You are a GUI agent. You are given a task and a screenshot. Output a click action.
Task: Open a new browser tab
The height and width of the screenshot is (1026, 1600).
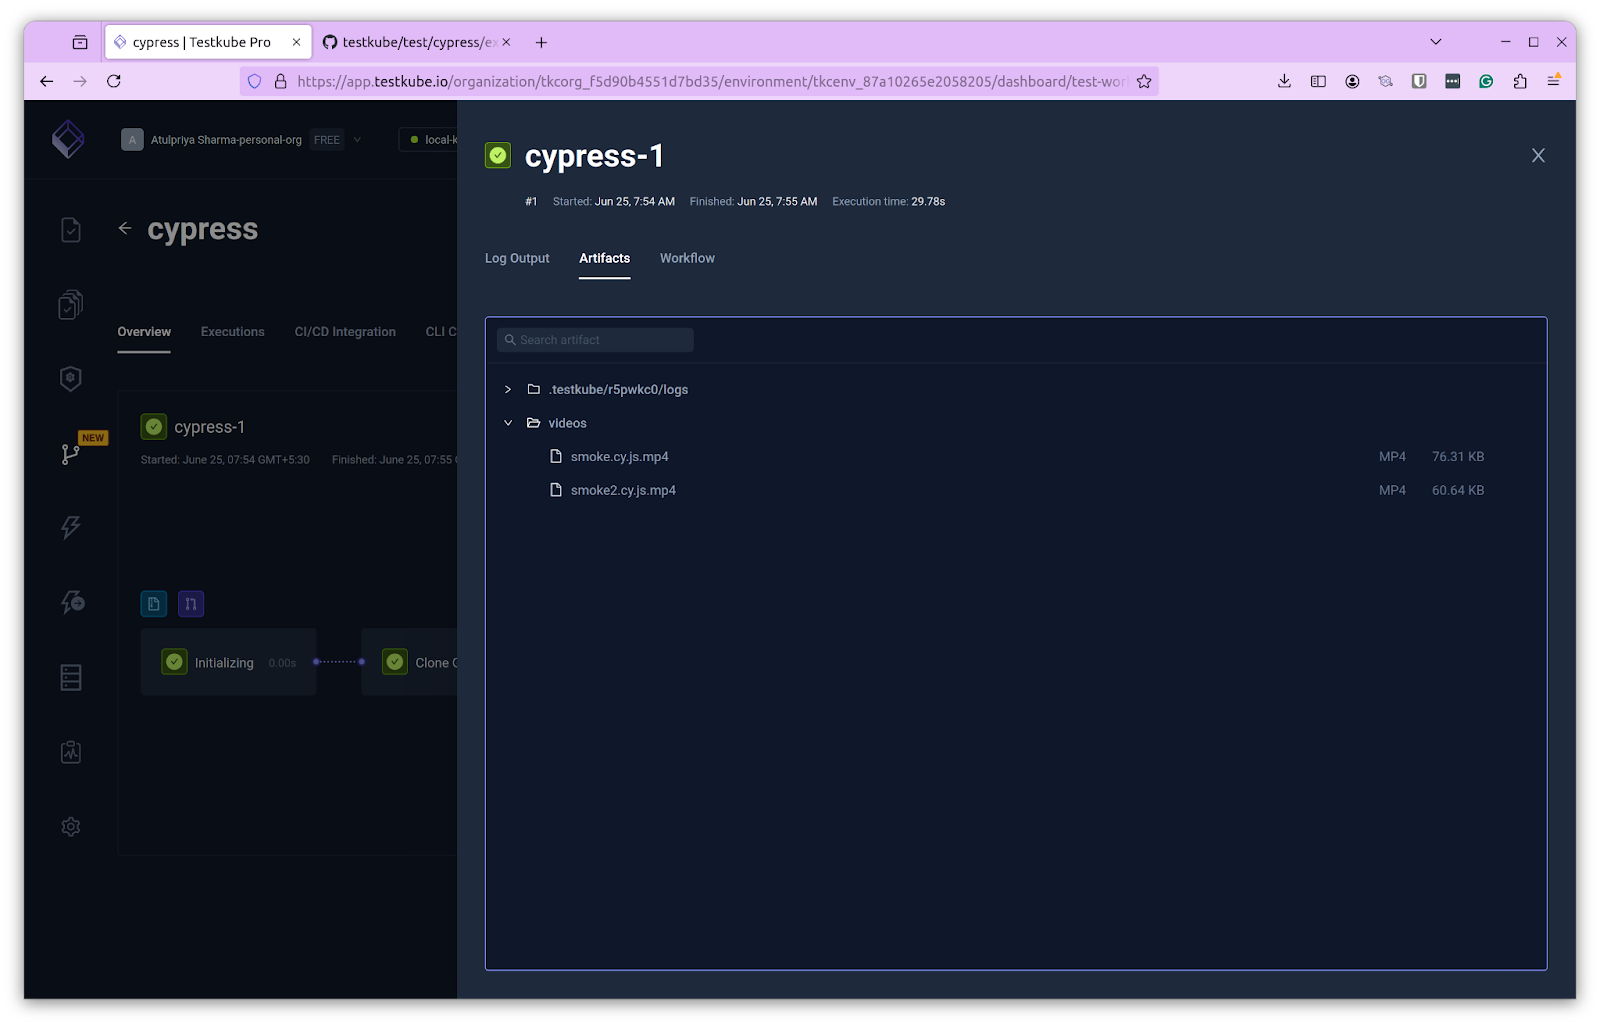pyautogui.click(x=541, y=42)
